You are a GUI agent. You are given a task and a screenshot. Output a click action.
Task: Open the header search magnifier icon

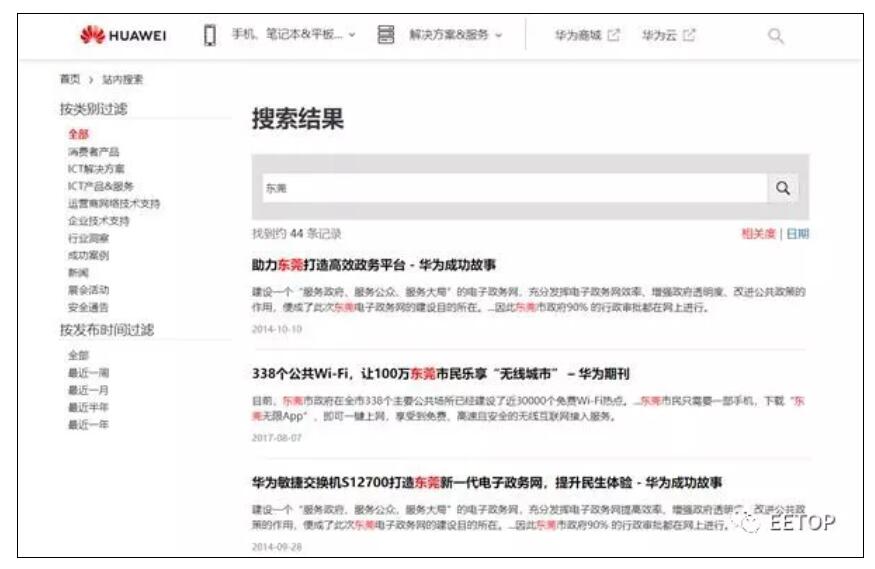click(x=776, y=36)
